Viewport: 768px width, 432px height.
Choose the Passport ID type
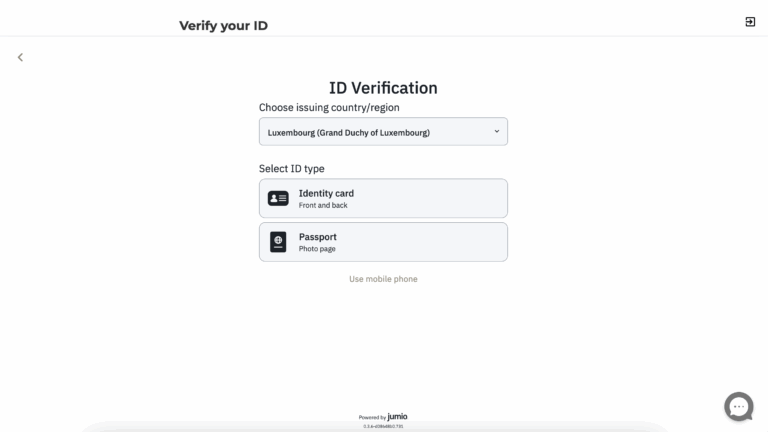tap(383, 242)
